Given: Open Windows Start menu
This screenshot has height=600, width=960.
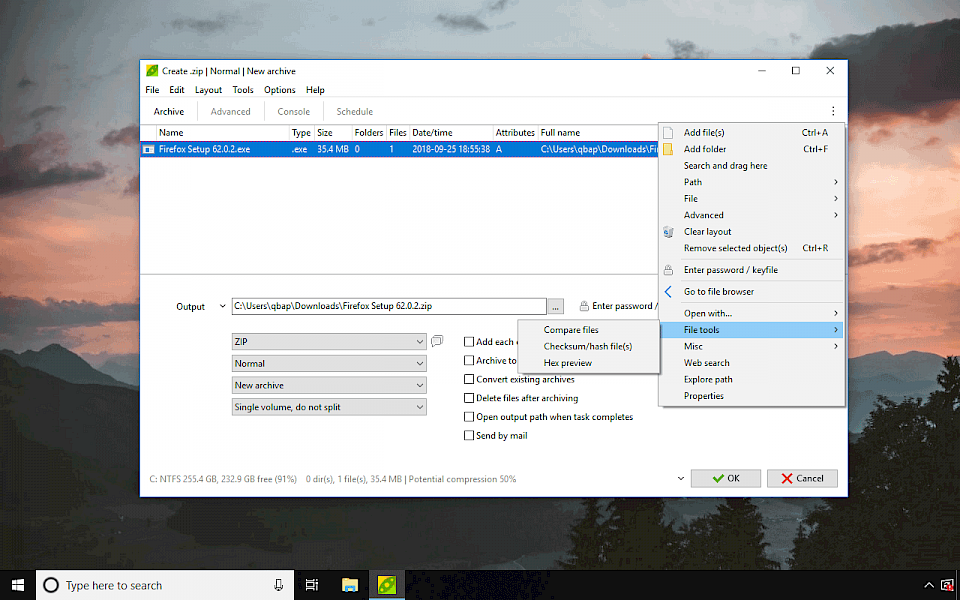Looking at the screenshot, I should click(x=18, y=585).
